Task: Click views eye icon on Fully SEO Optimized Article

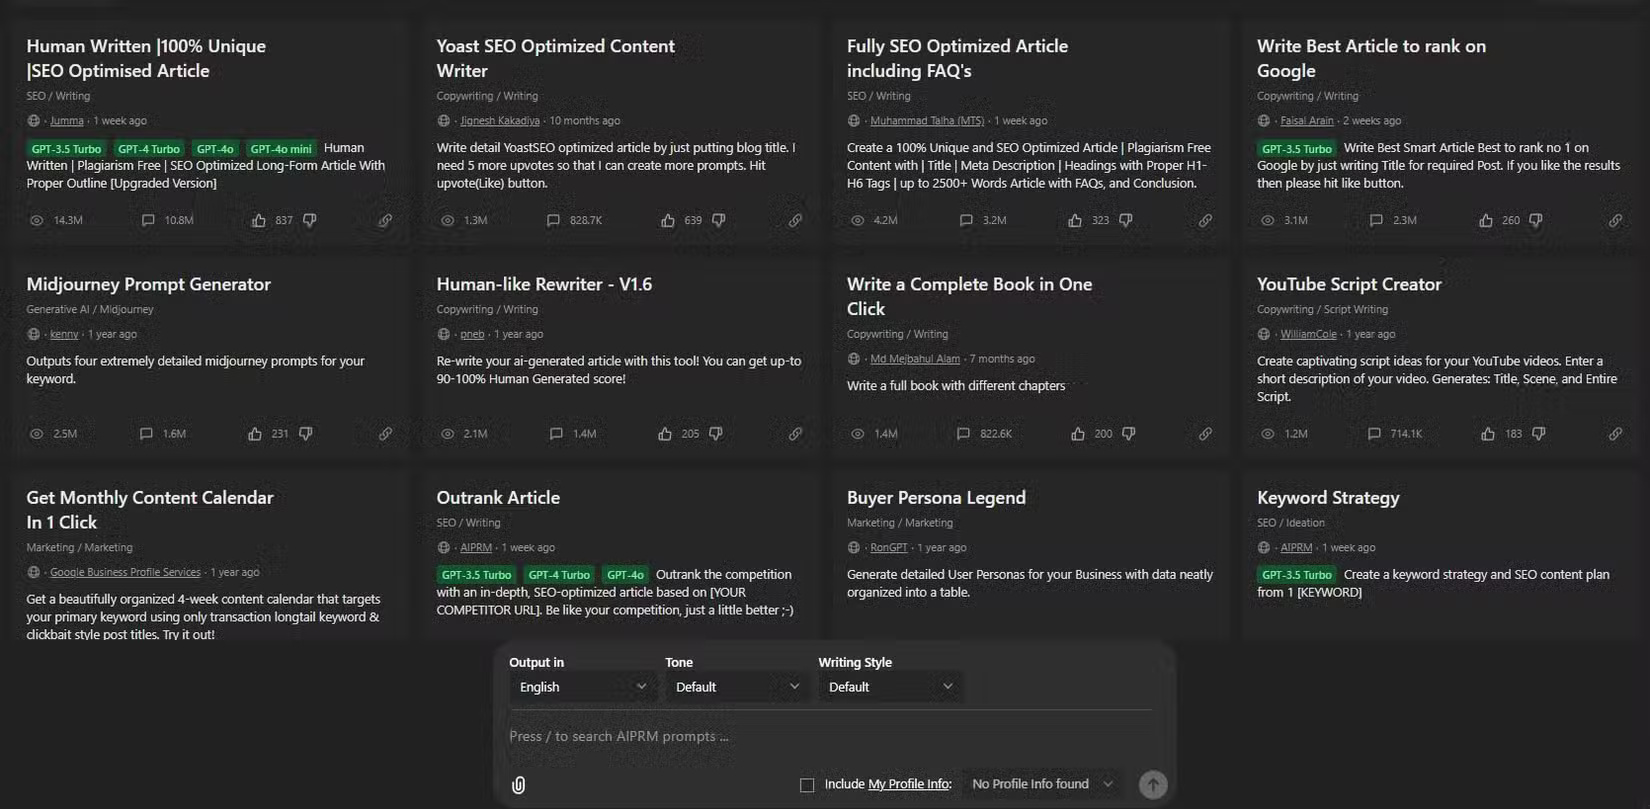Action: coord(856,220)
